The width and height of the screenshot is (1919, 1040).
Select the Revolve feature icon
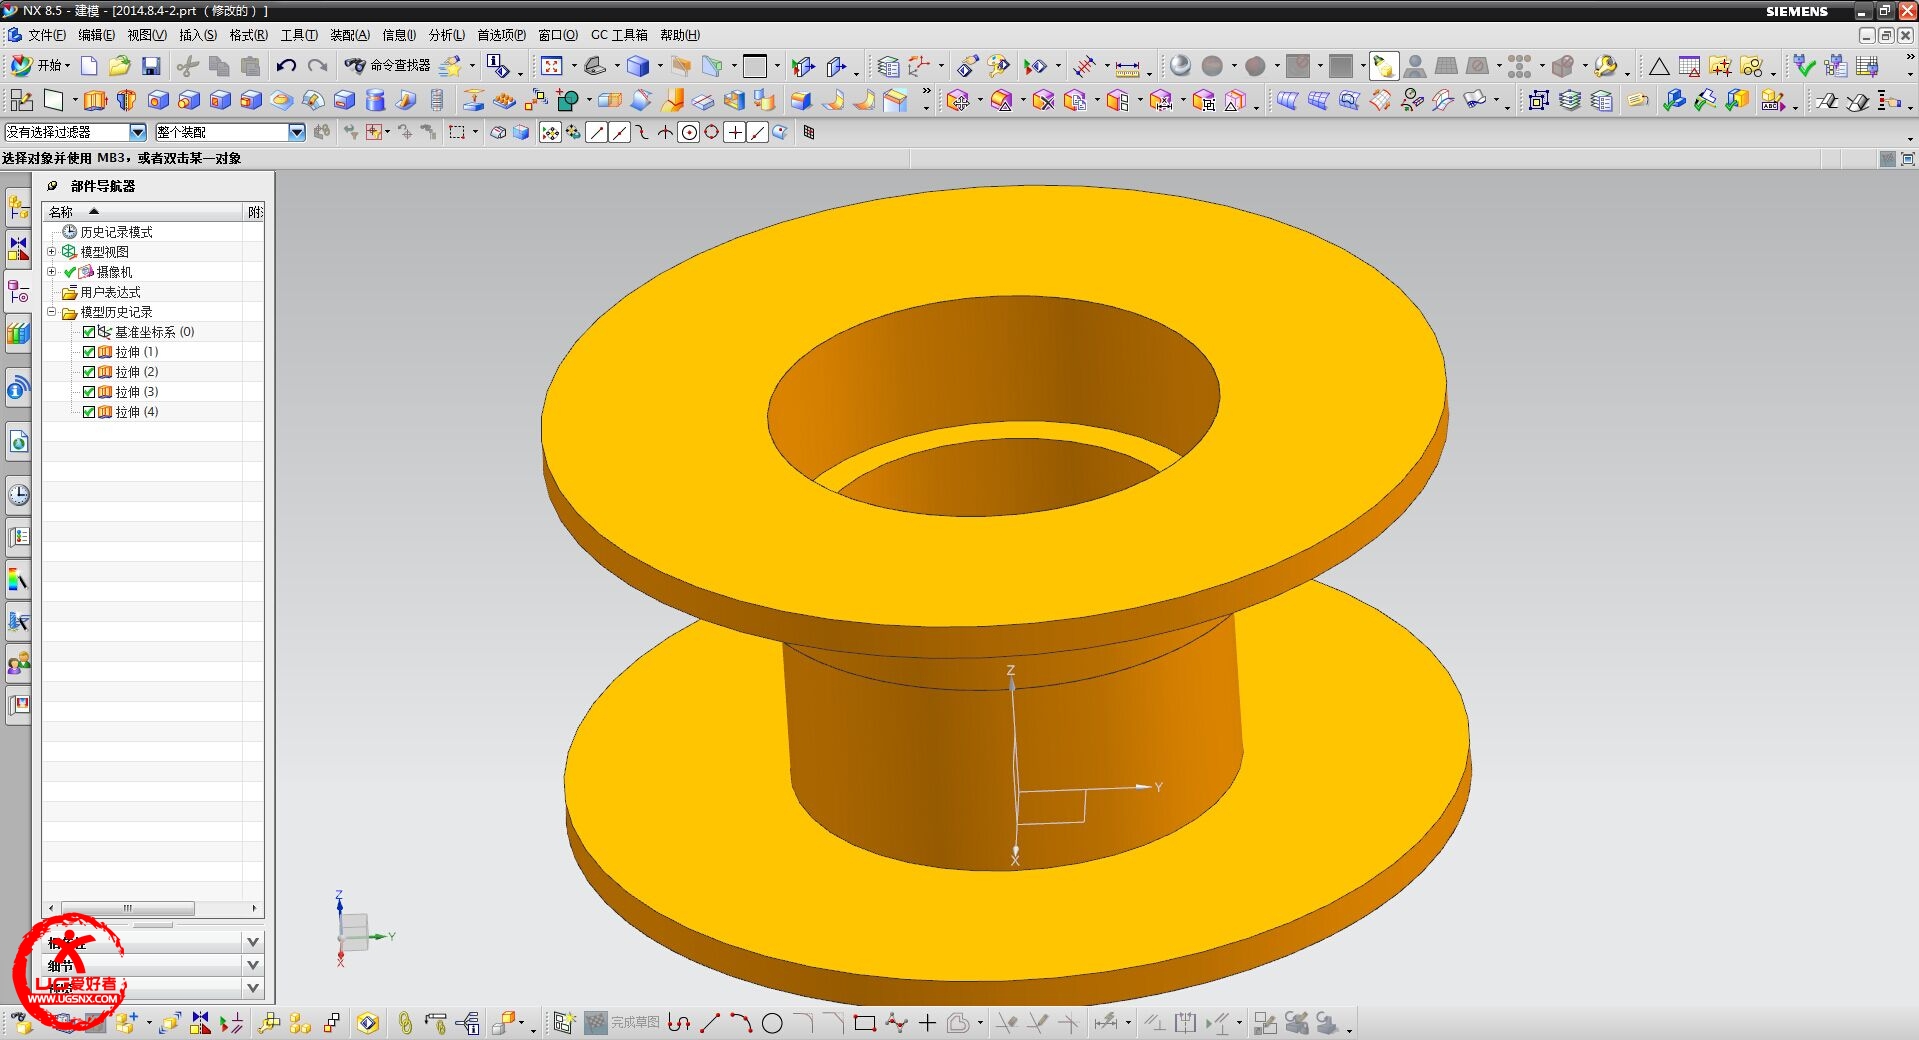pyautogui.click(x=126, y=100)
